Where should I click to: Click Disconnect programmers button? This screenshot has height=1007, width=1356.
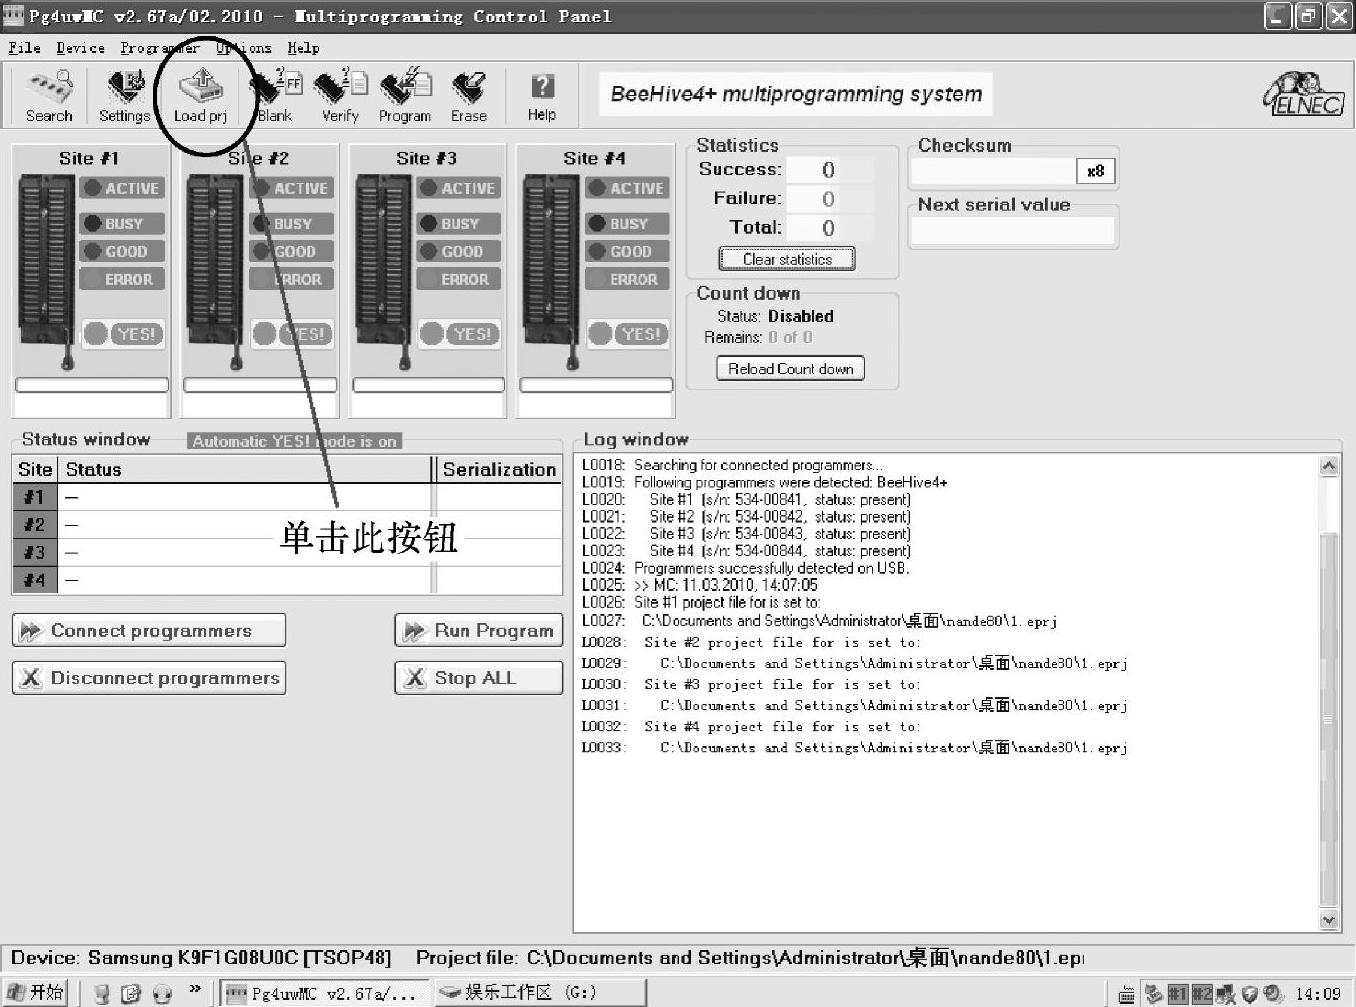click(x=149, y=678)
